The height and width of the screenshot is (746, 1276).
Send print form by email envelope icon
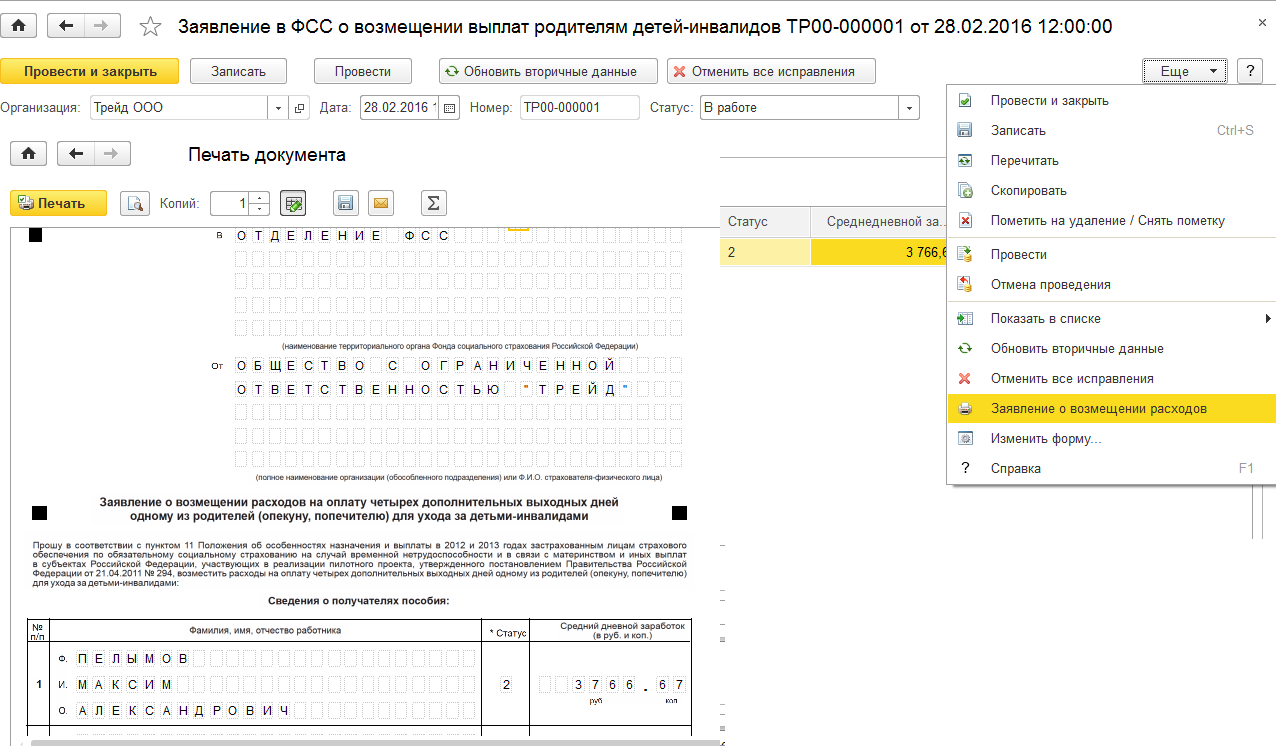[x=381, y=203]
